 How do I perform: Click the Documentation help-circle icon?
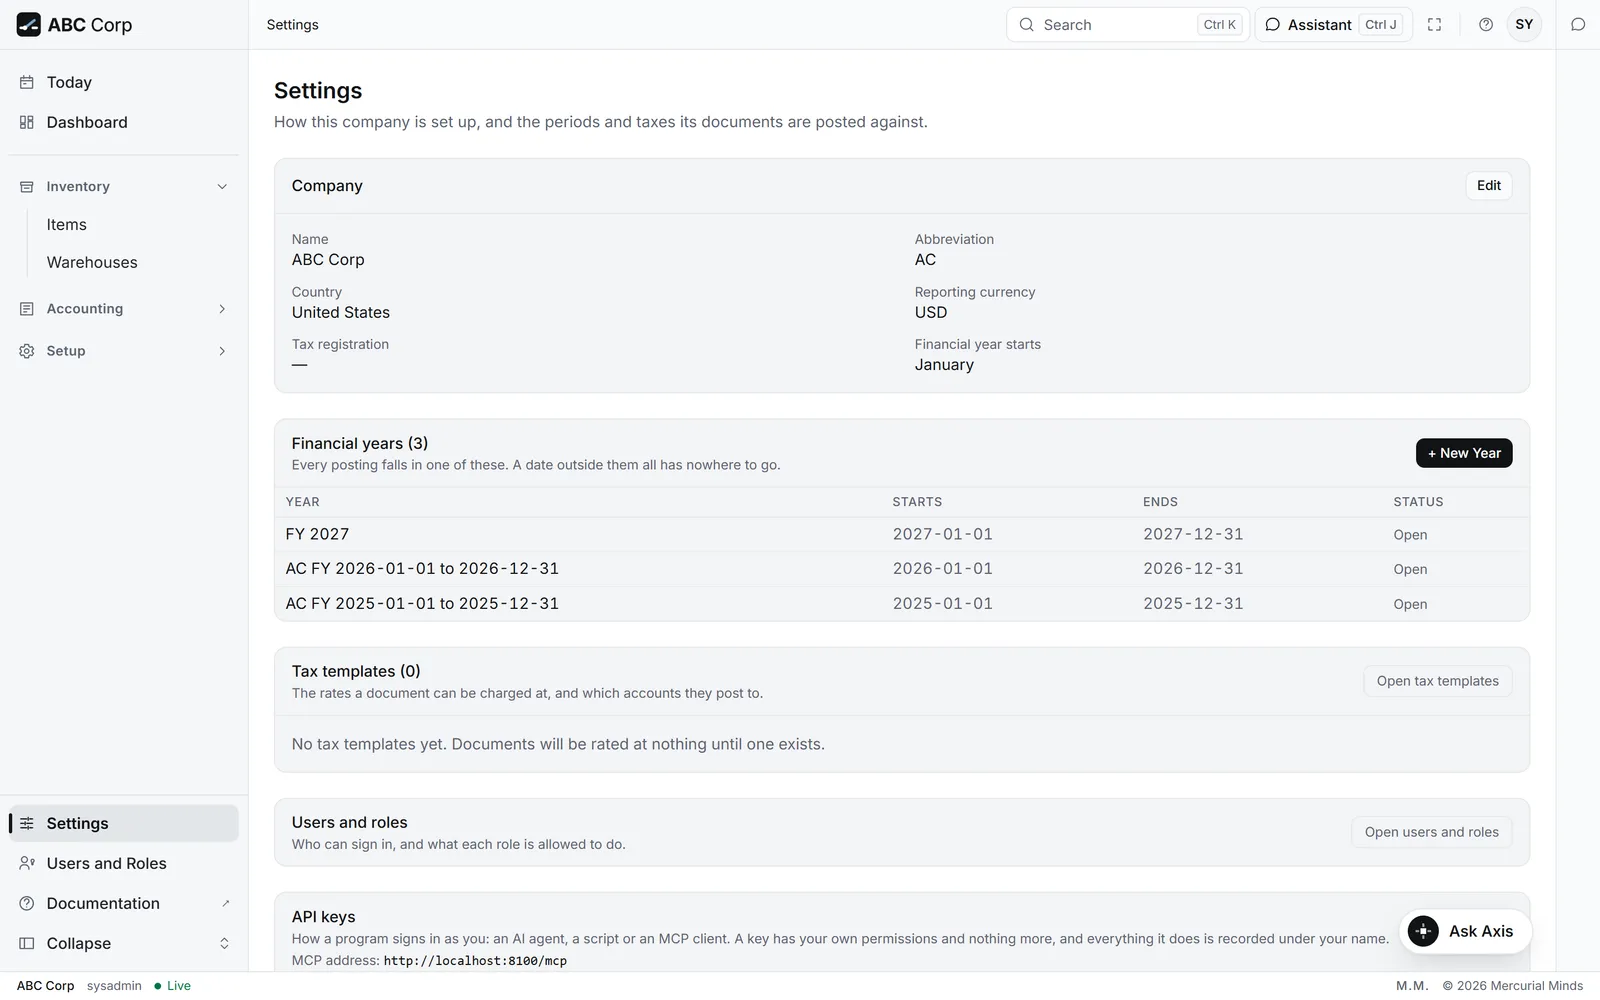tap(27, 903)
